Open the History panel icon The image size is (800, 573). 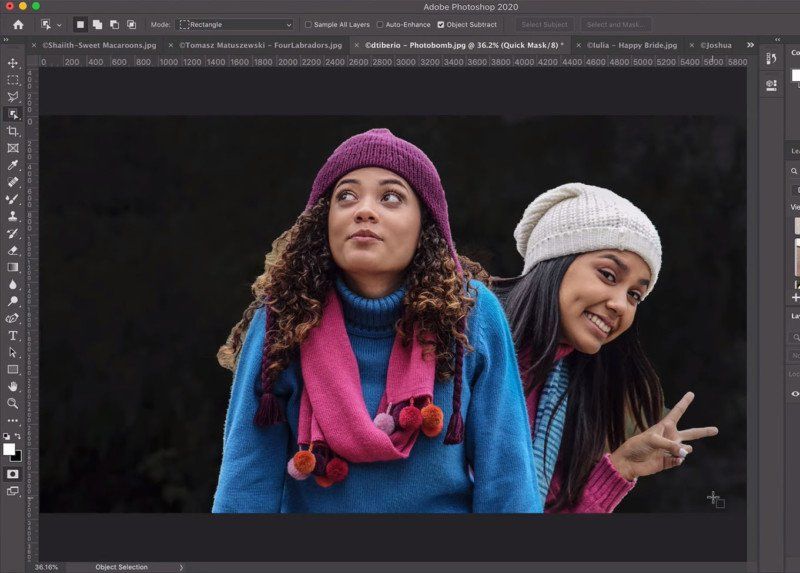pos(771,59)
